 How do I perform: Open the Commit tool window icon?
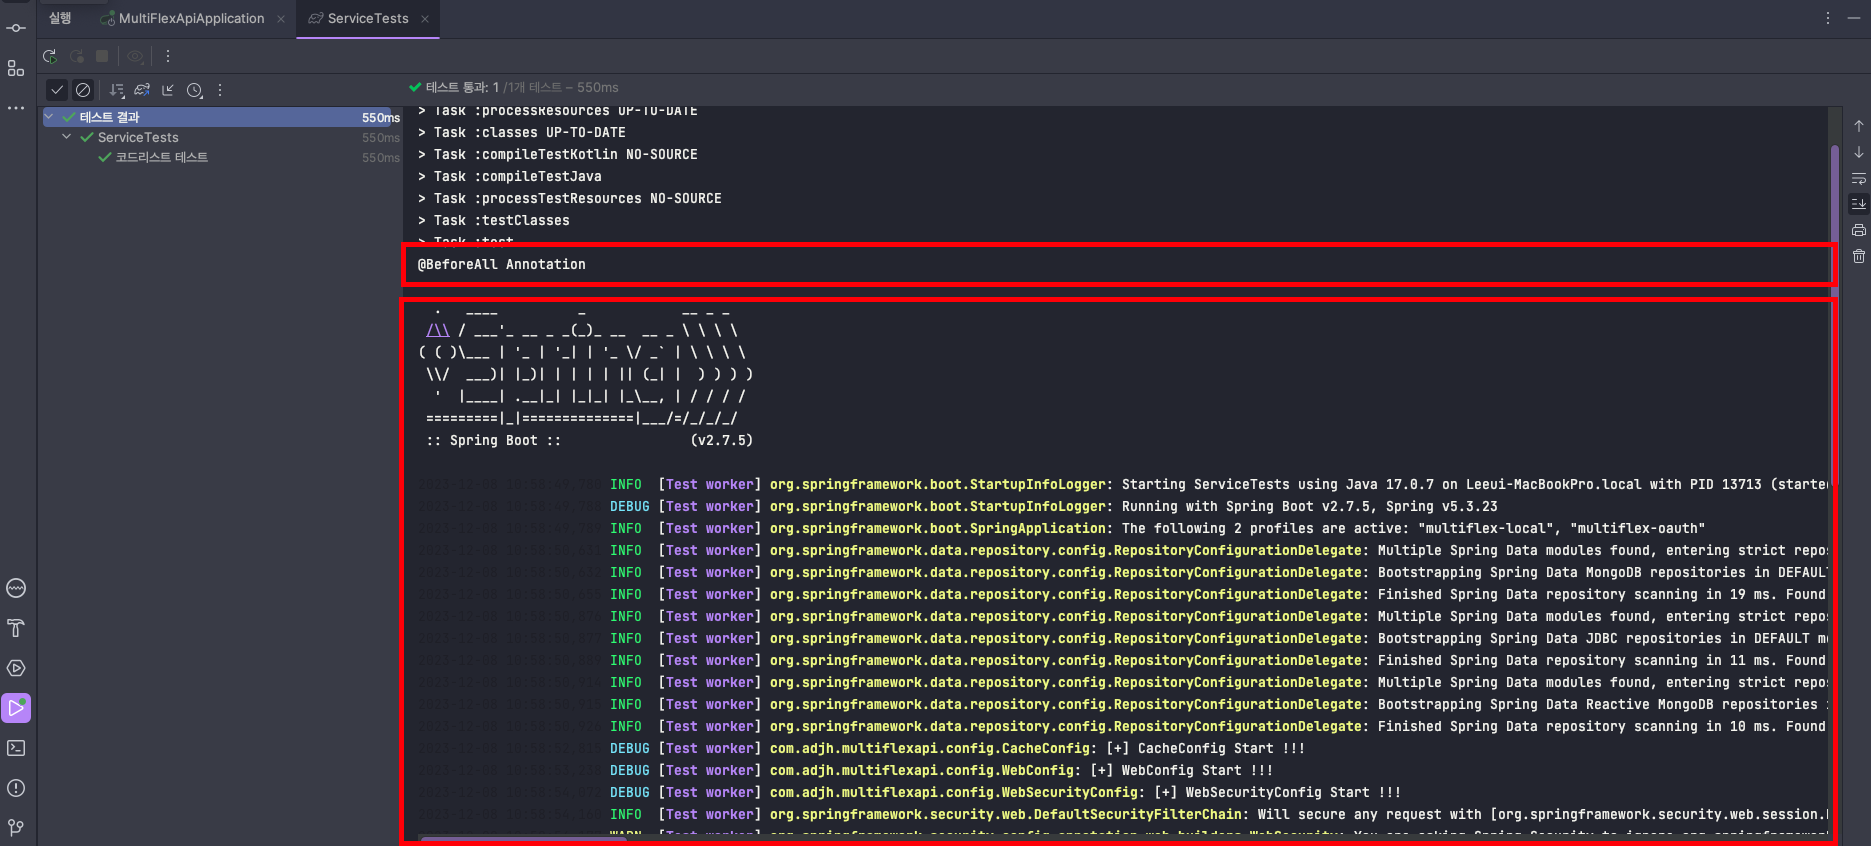tap(16, 28)
